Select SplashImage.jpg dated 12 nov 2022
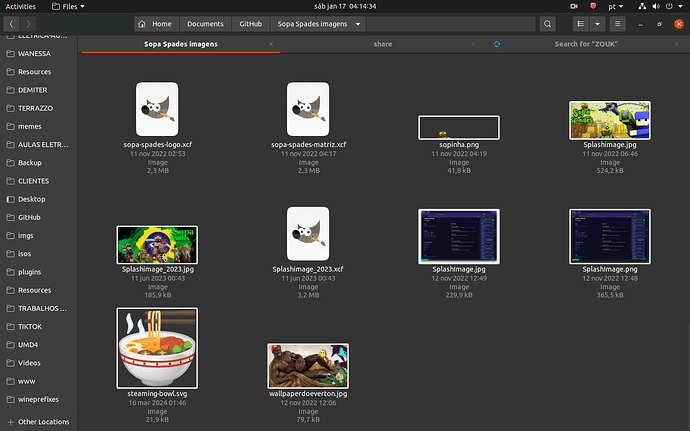Viewport: 690px width, 431px height. point(459,236)
